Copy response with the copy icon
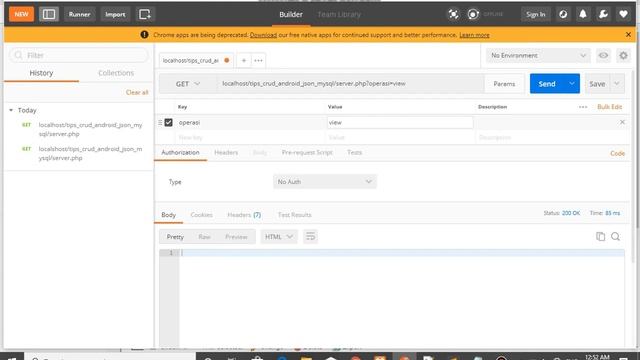The height and width of the screenshot is (360, 640). click(600, 236)
